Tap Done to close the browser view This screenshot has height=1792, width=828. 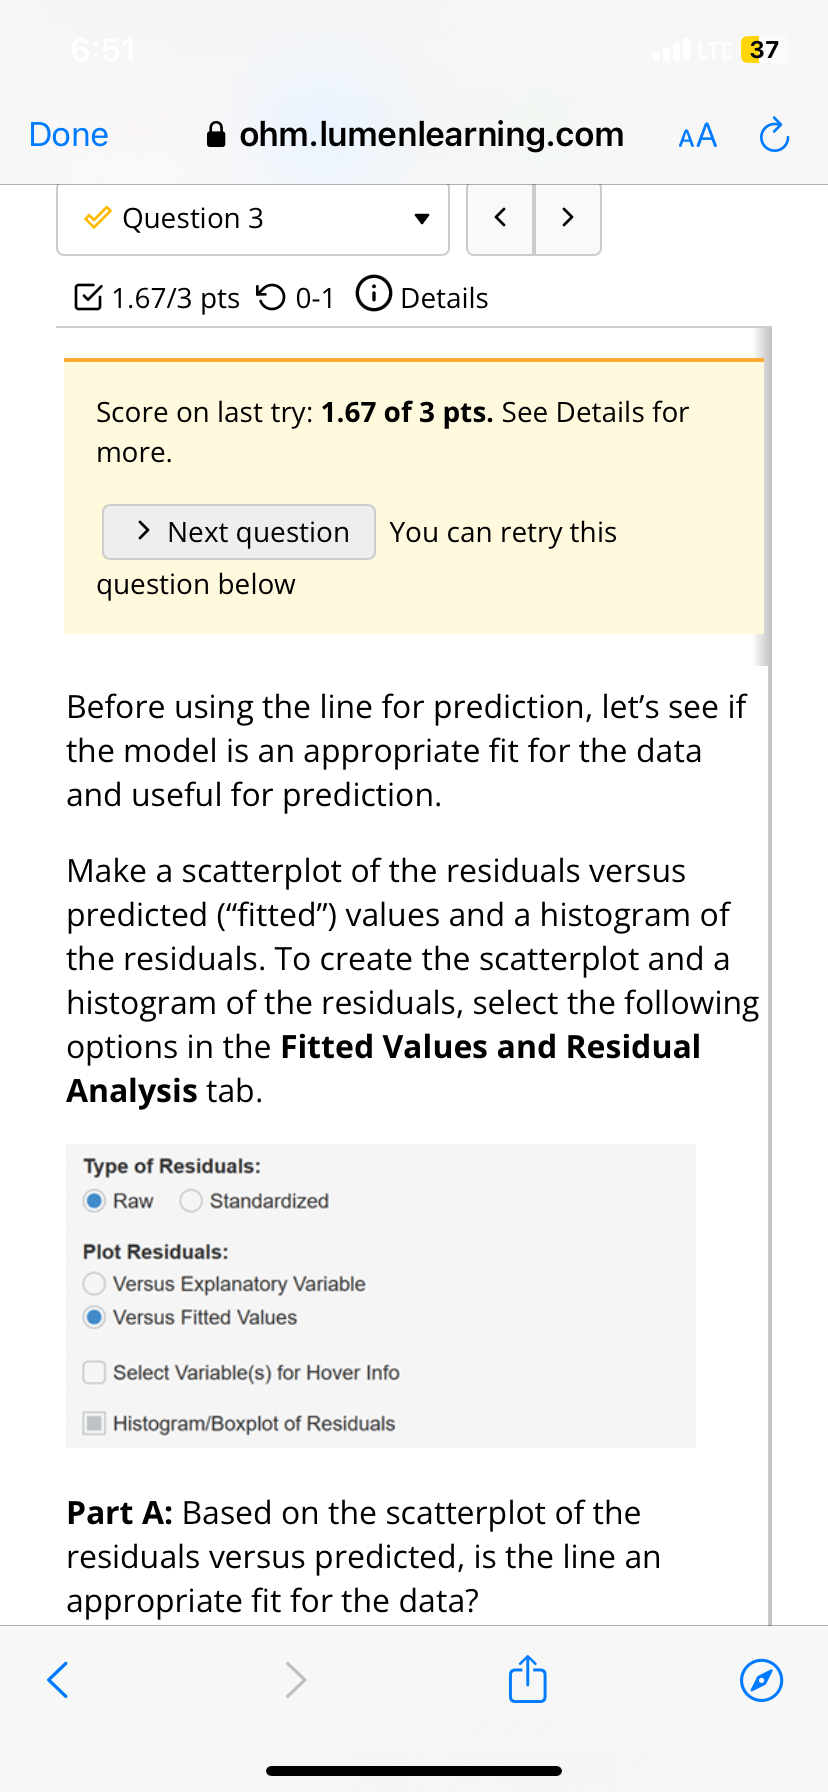[67, 133]
